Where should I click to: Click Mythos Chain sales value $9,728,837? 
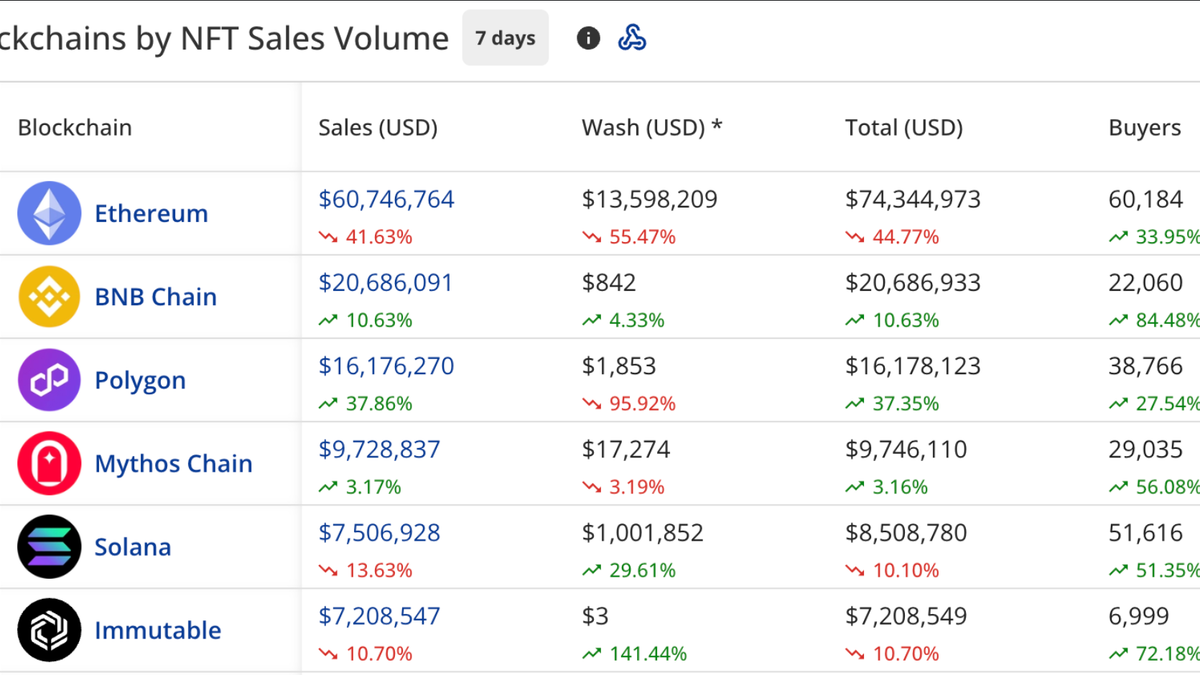[x=379, y=449]
